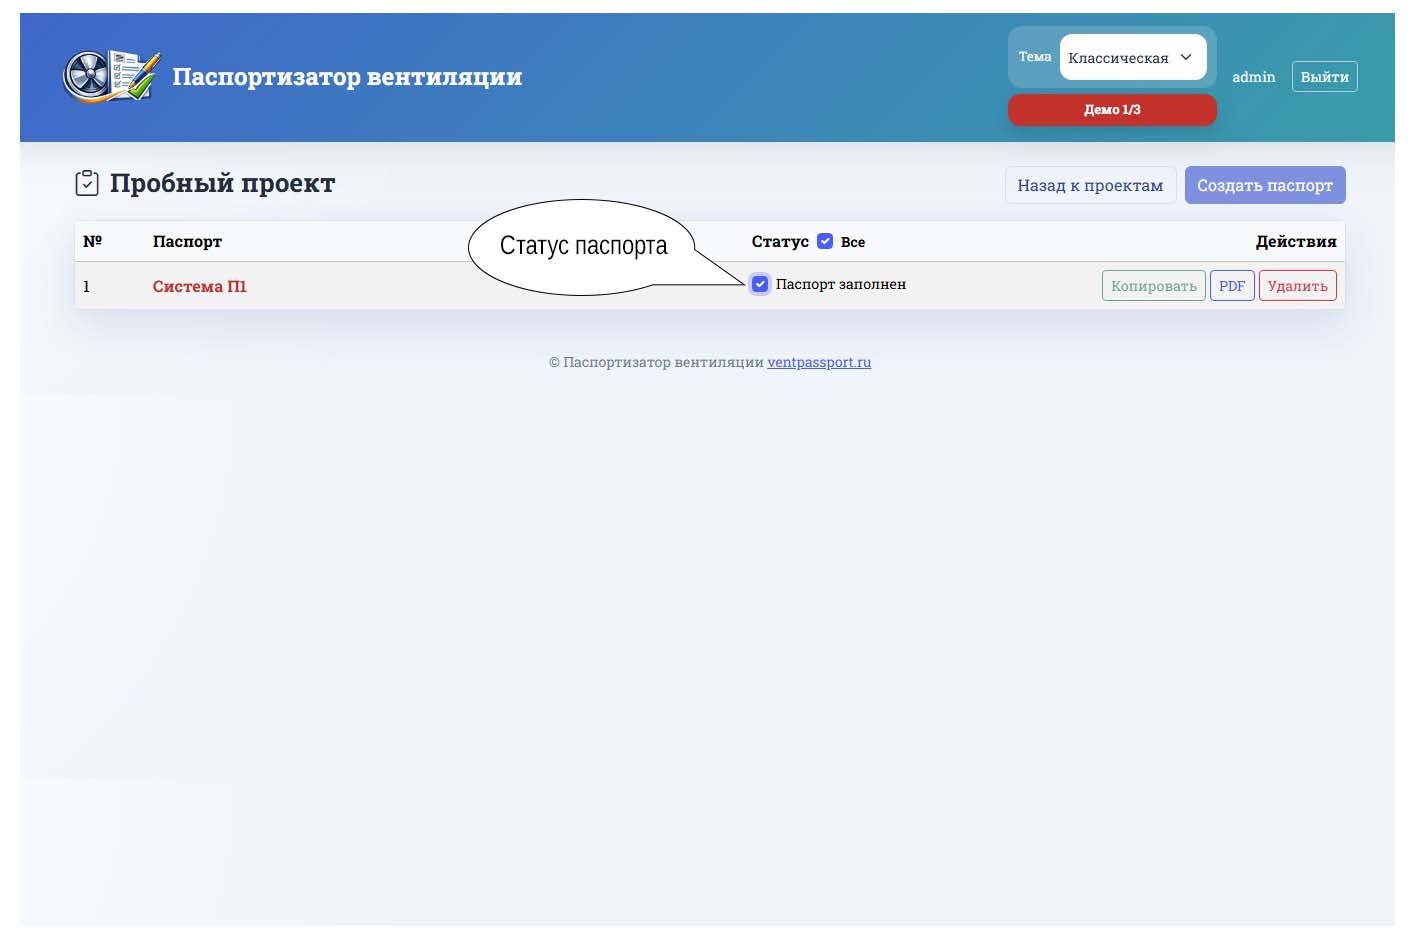Click the Пробный проект heading

pyautogui.click(x=222, y=183)
